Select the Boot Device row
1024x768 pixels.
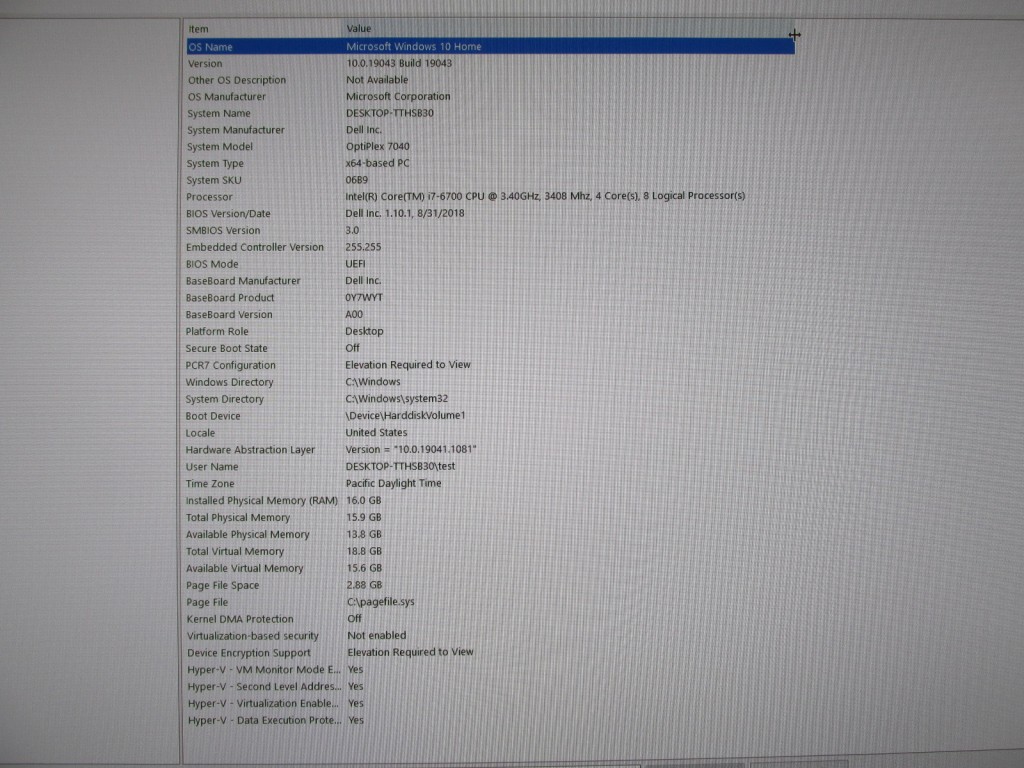490,416
